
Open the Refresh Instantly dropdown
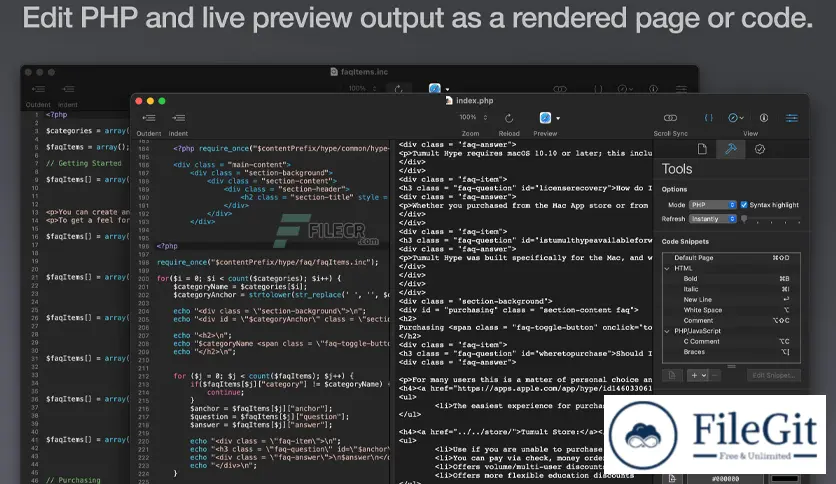(x=712, y=219)
